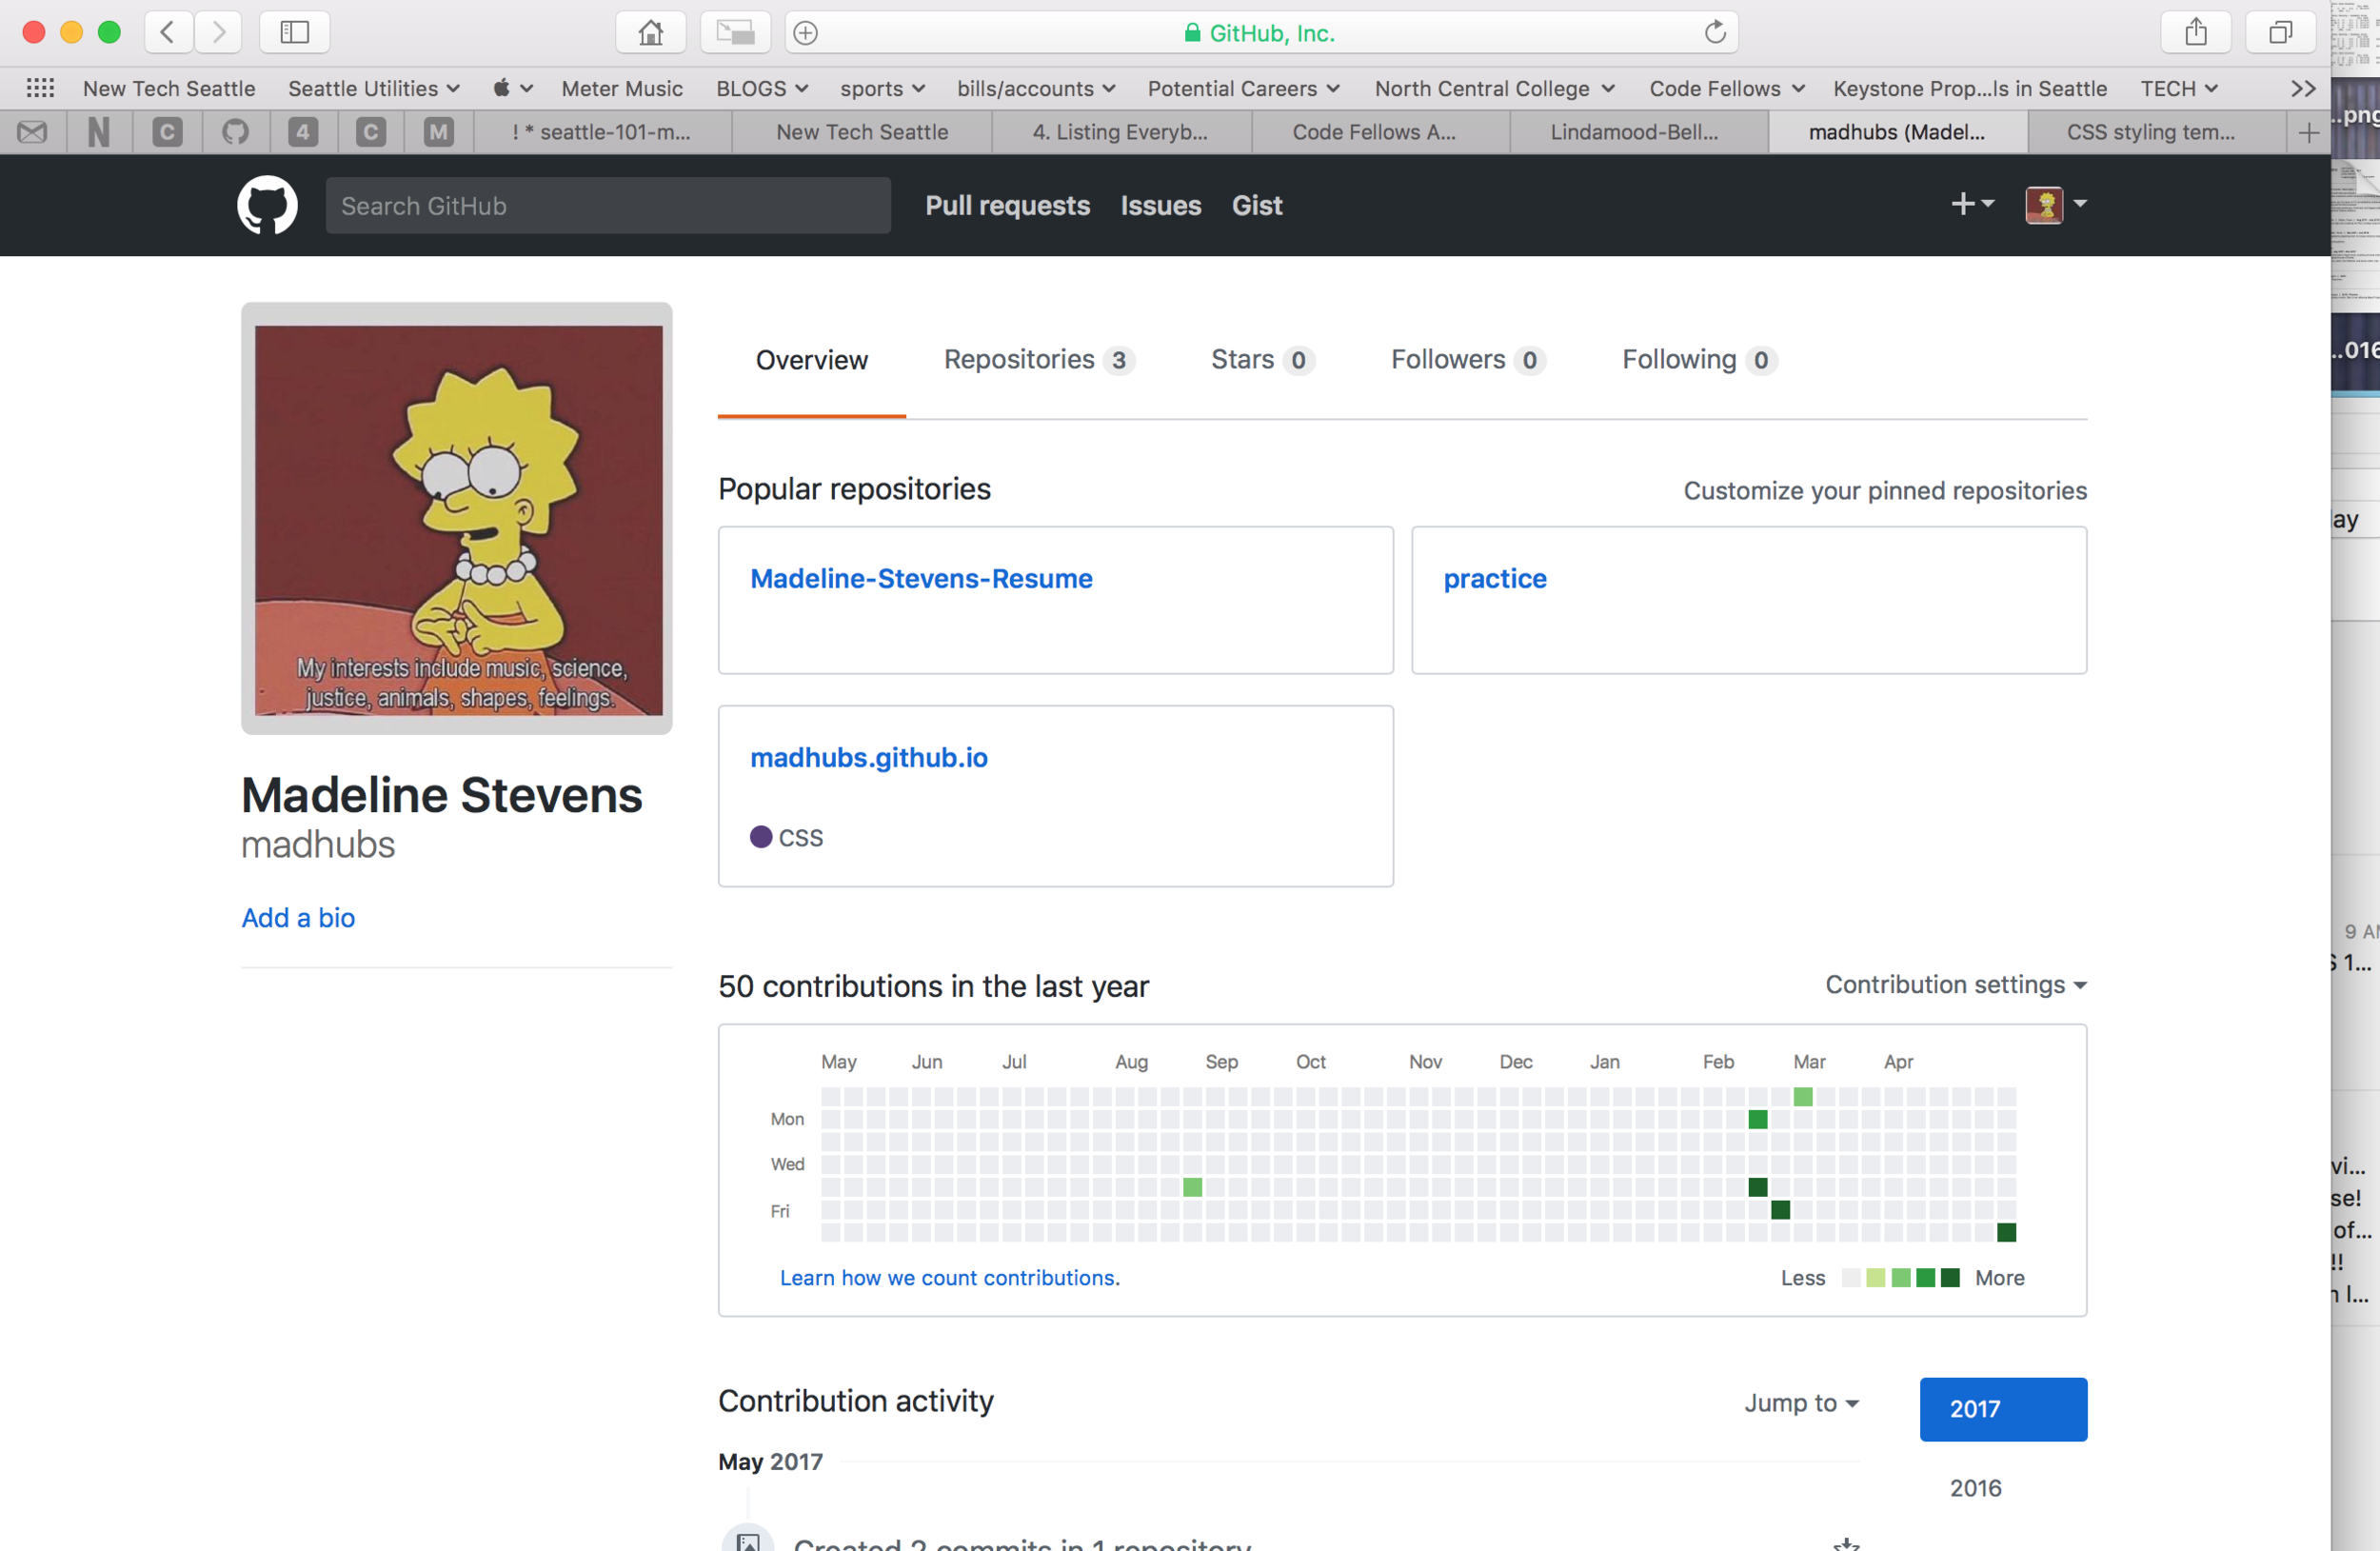Viewport: 2380px width, 1551px height.
Task: Open the Meter Music bookmark
Action: [622, 88]
